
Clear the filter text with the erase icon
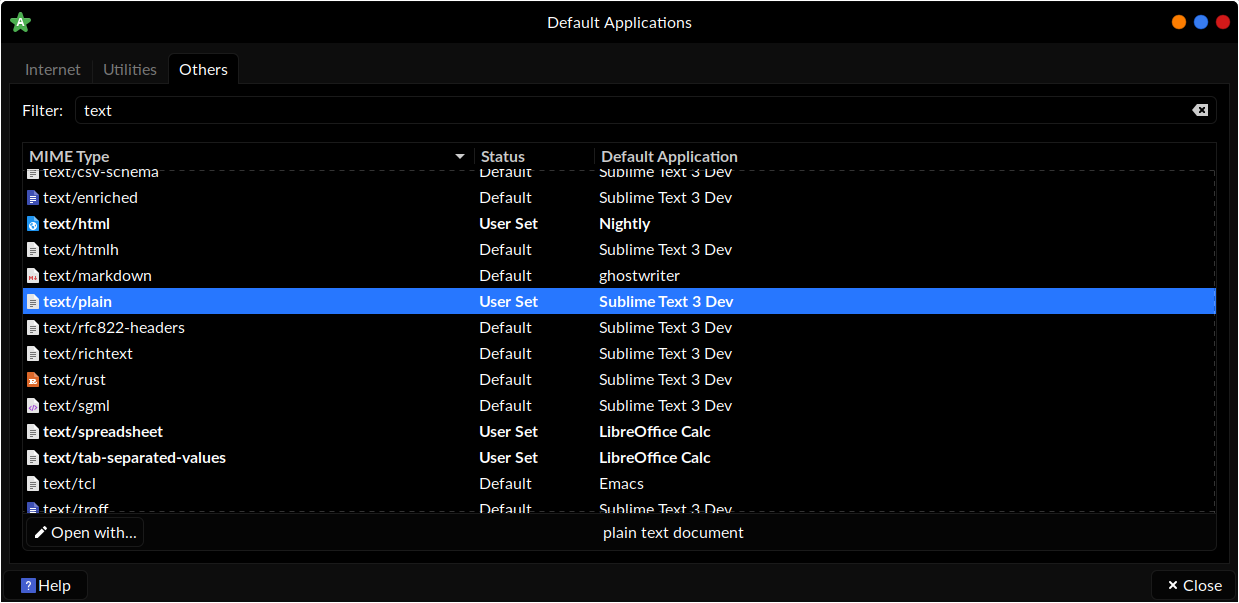pyautogui.click(x=1200, y=110)
